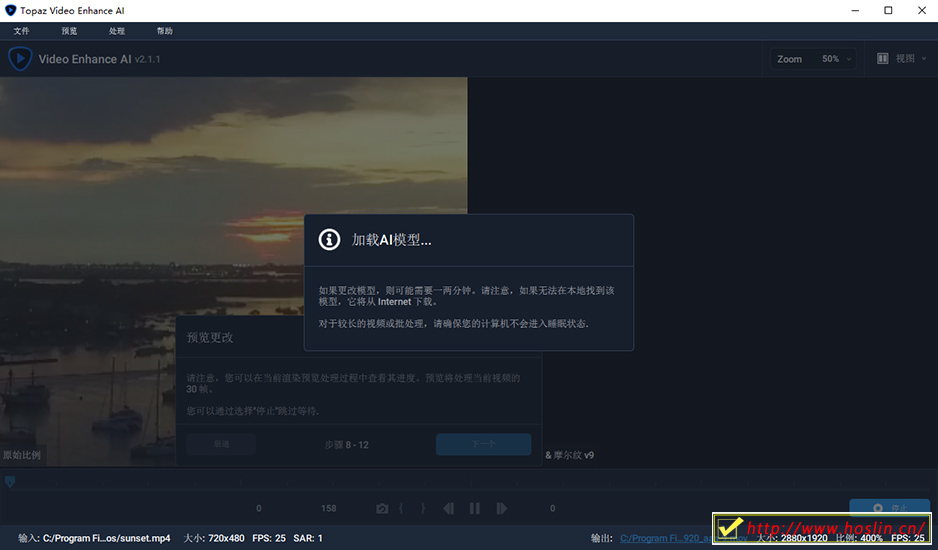Click the 加载AI模型... dialog title
The height and width of the screenshot is (550, 938).
tap(391, 240)
